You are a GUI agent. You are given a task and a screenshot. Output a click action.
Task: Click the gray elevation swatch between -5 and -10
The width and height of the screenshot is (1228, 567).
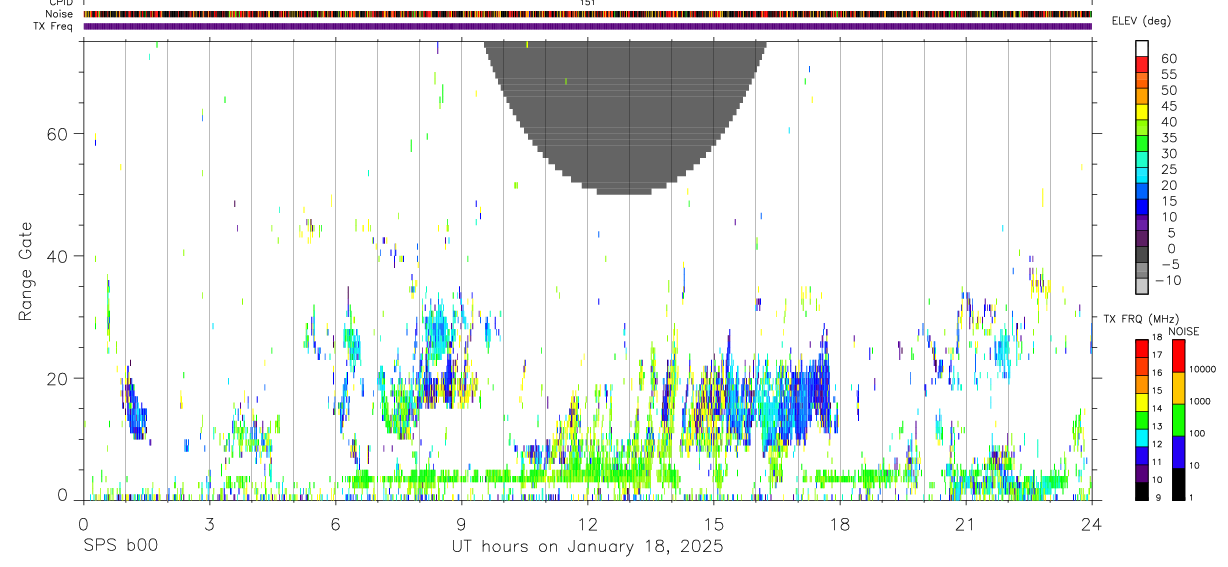click(x=1142, y=272)
